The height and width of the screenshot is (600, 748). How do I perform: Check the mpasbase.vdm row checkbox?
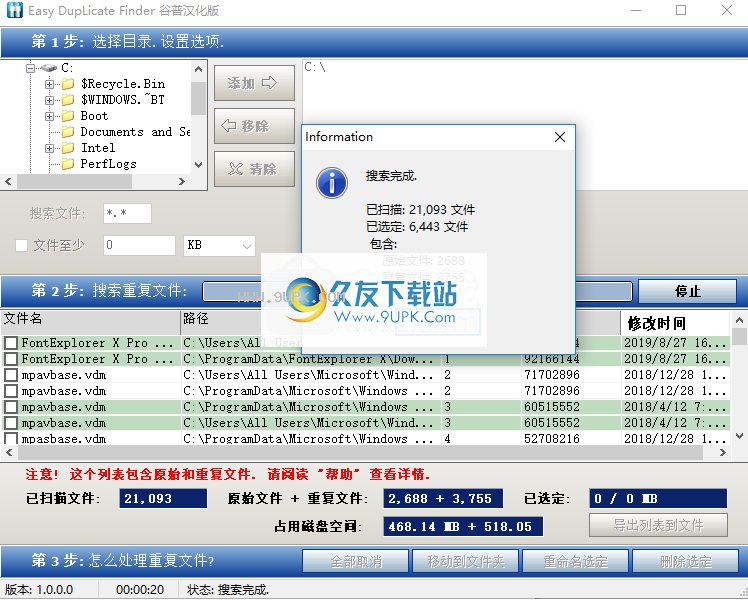coord(11,438)
